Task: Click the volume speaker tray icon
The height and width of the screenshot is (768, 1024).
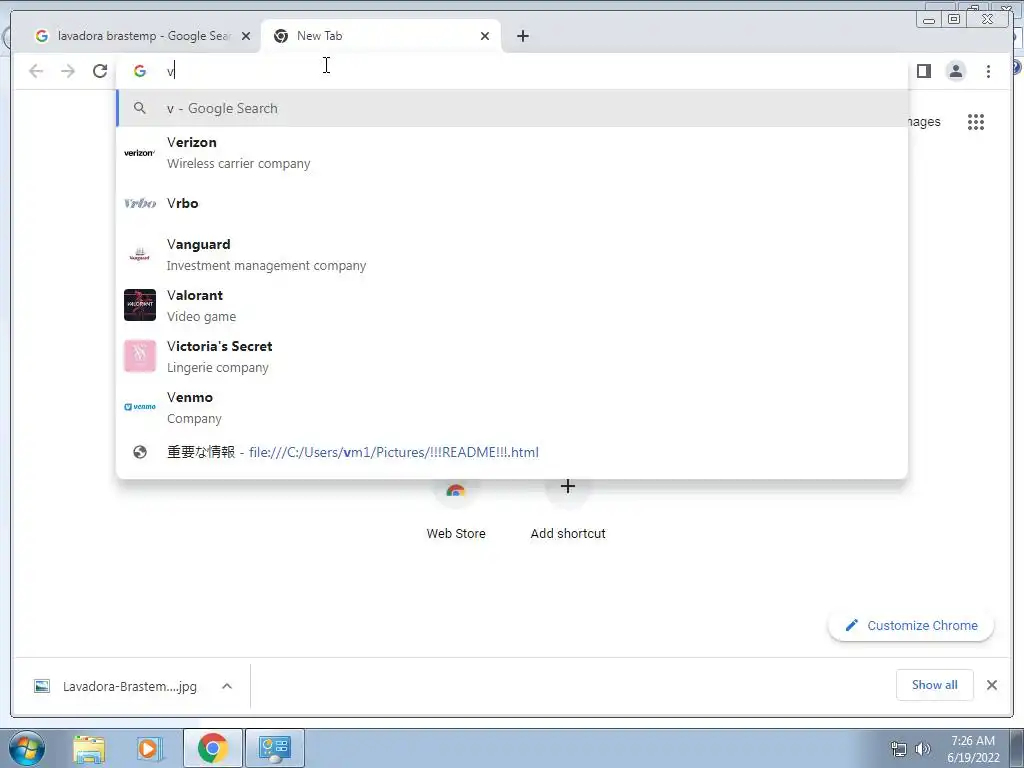Action: click(x=922, y=749)
